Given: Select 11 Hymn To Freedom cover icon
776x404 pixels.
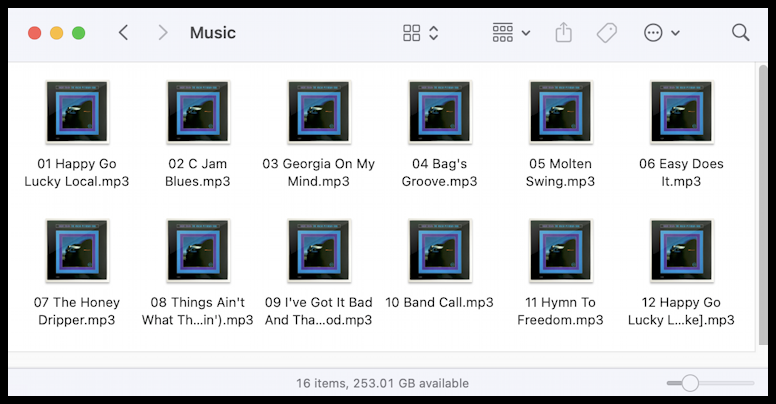Looking at the screenshot, I should pos(561,251).
